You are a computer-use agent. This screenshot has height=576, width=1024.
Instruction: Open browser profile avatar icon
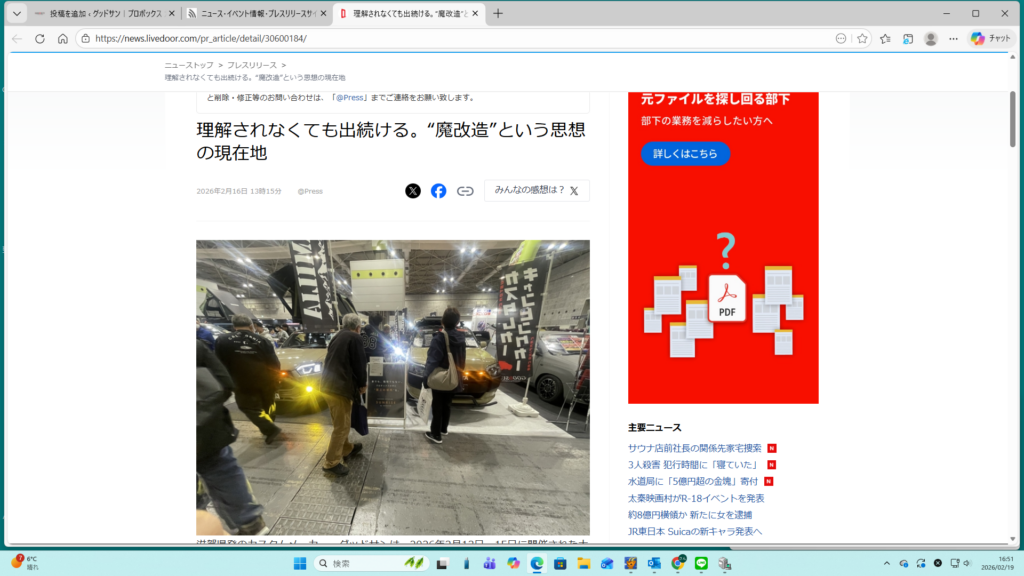click(x=931, y=38)
